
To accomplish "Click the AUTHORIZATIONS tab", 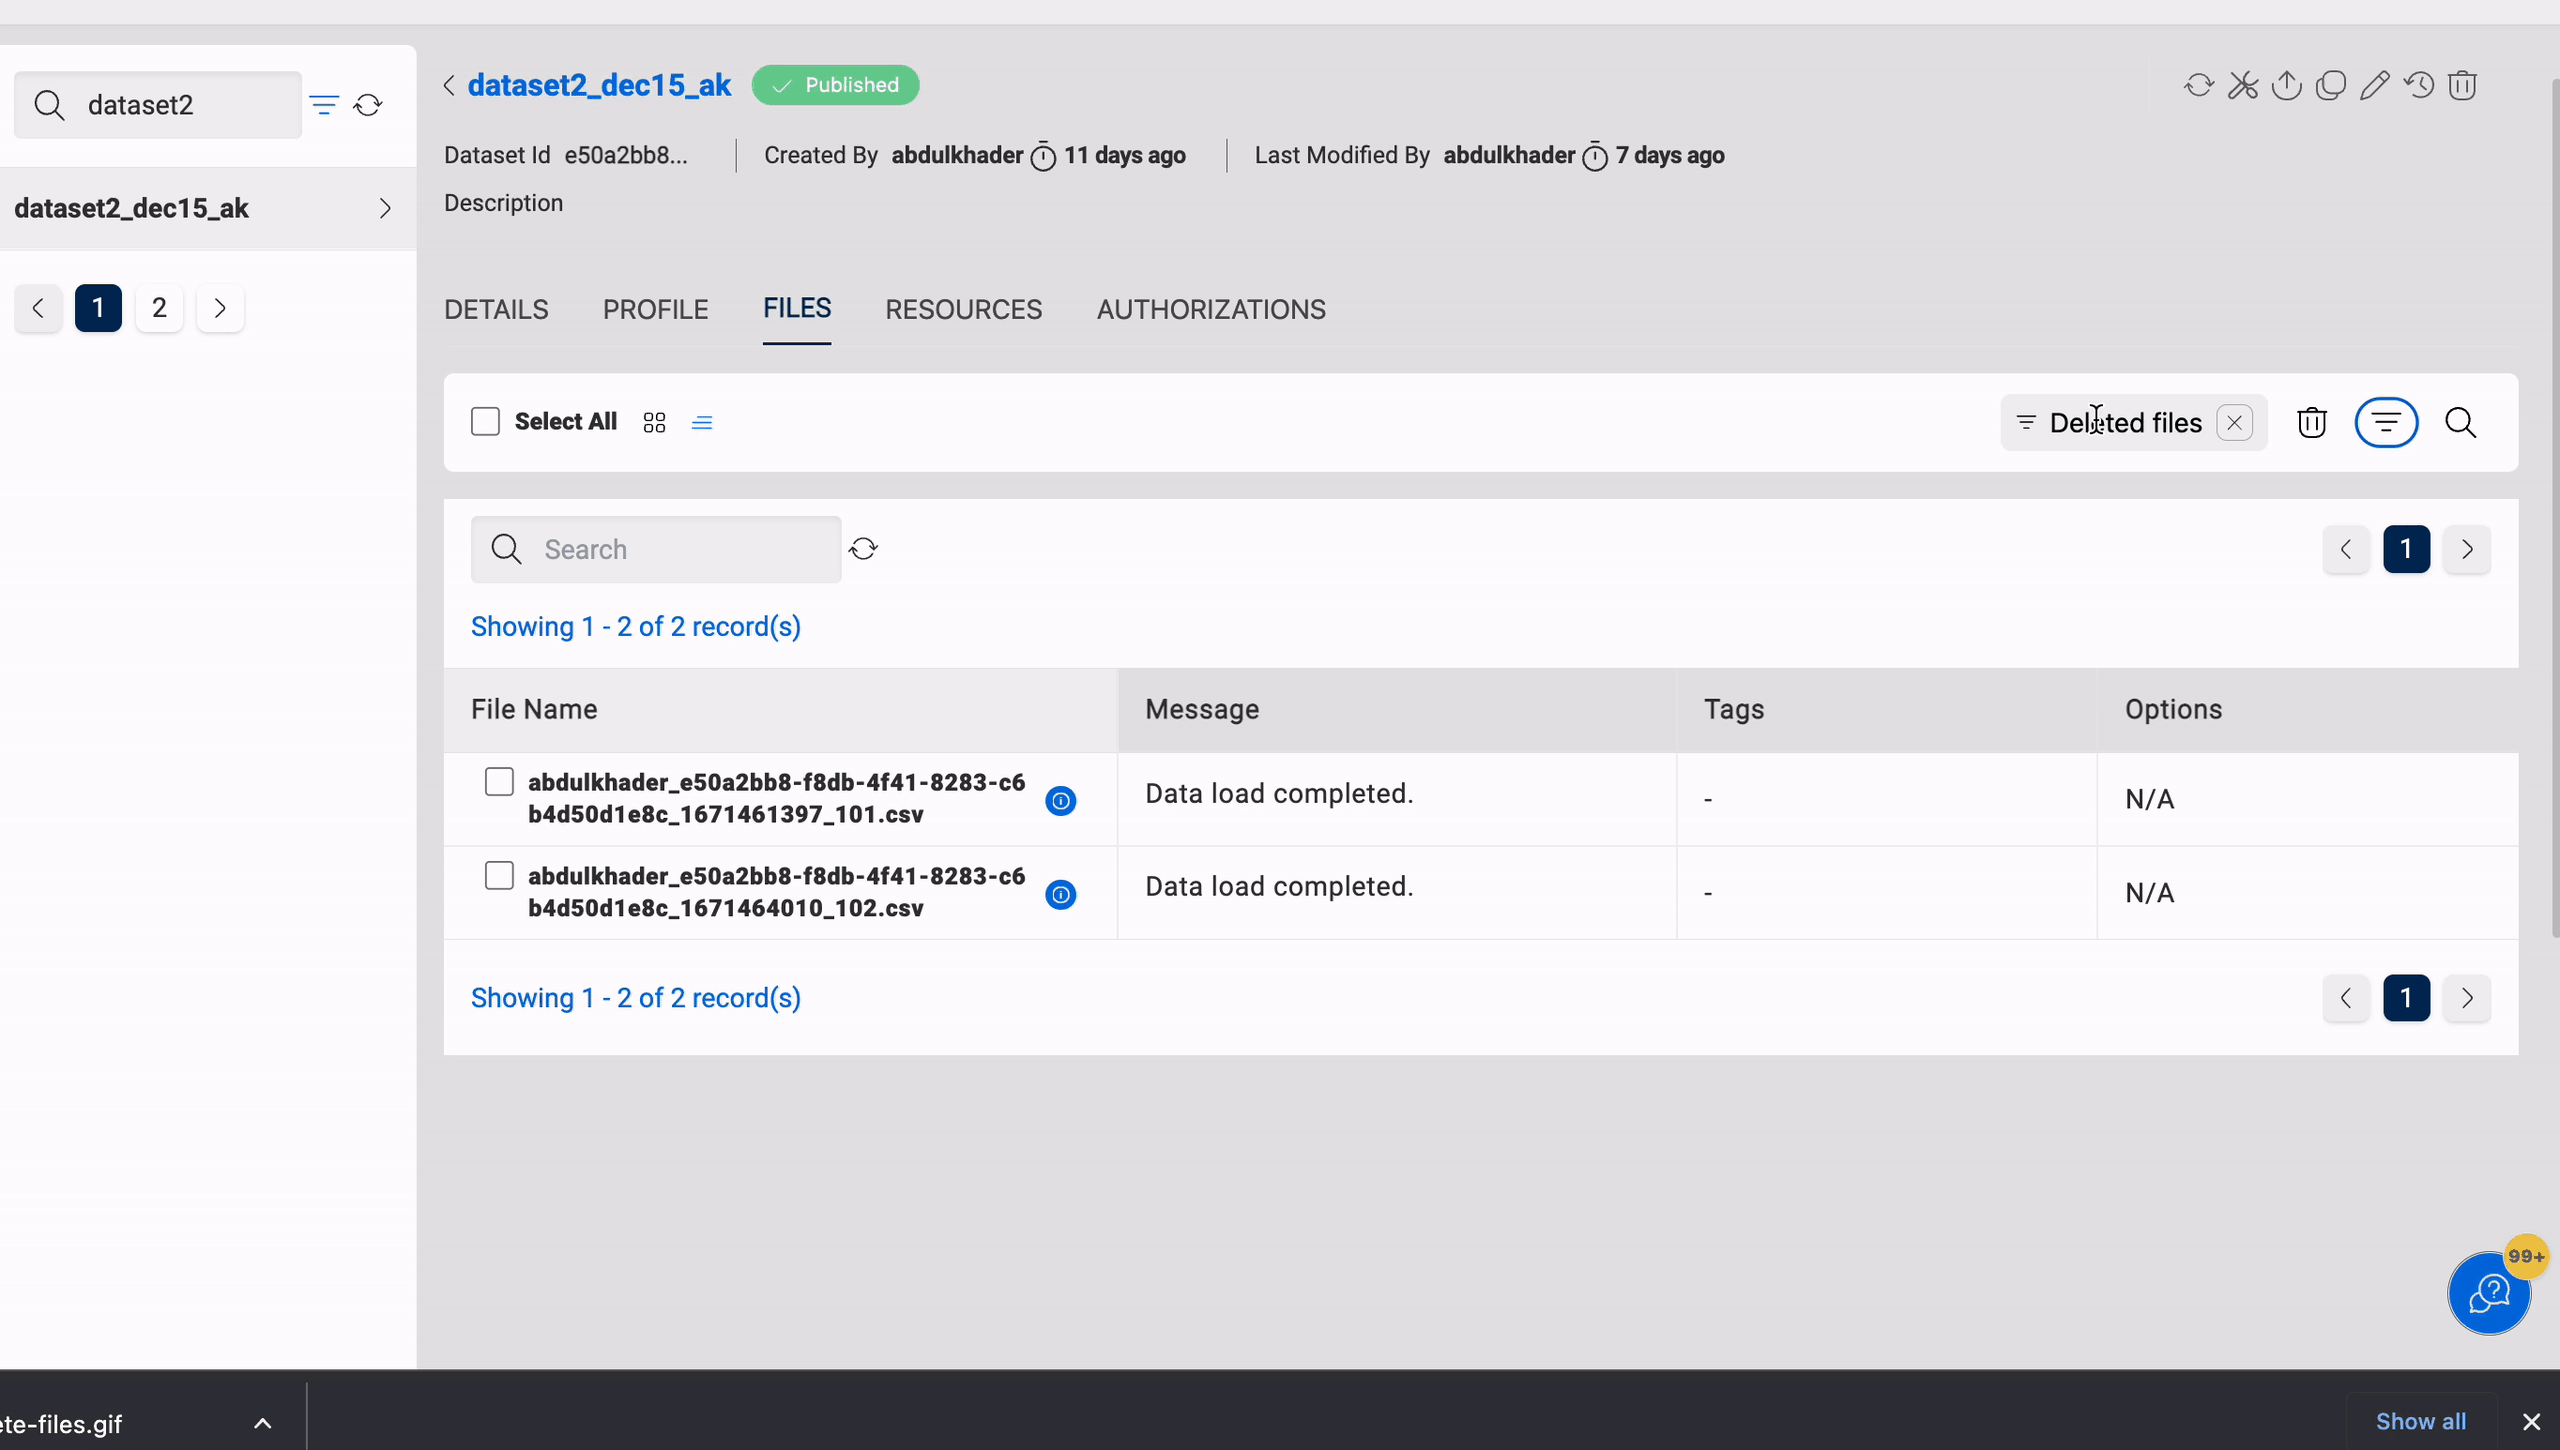I will tap(1211, 309).
